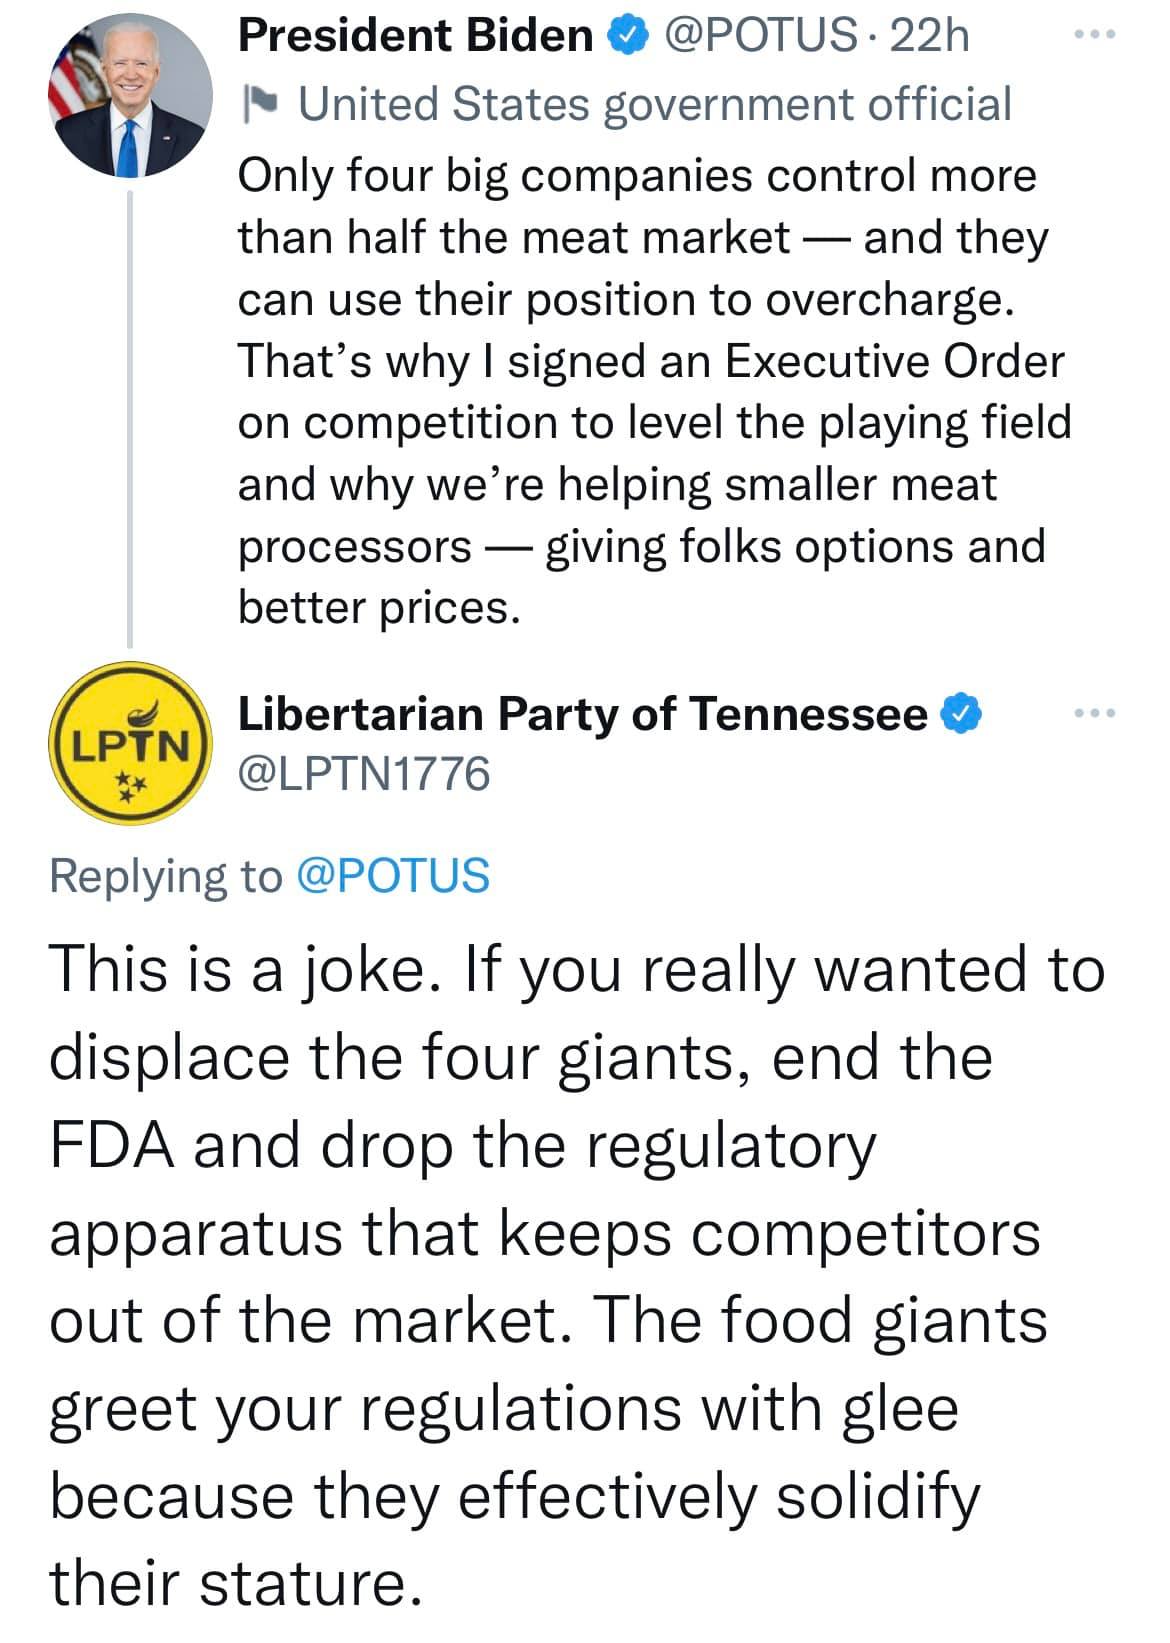Image resolution: width=1170 pixels, height=1643 pixels.
Task: Click the 'Replying to' label text
Action: point(166,875)
